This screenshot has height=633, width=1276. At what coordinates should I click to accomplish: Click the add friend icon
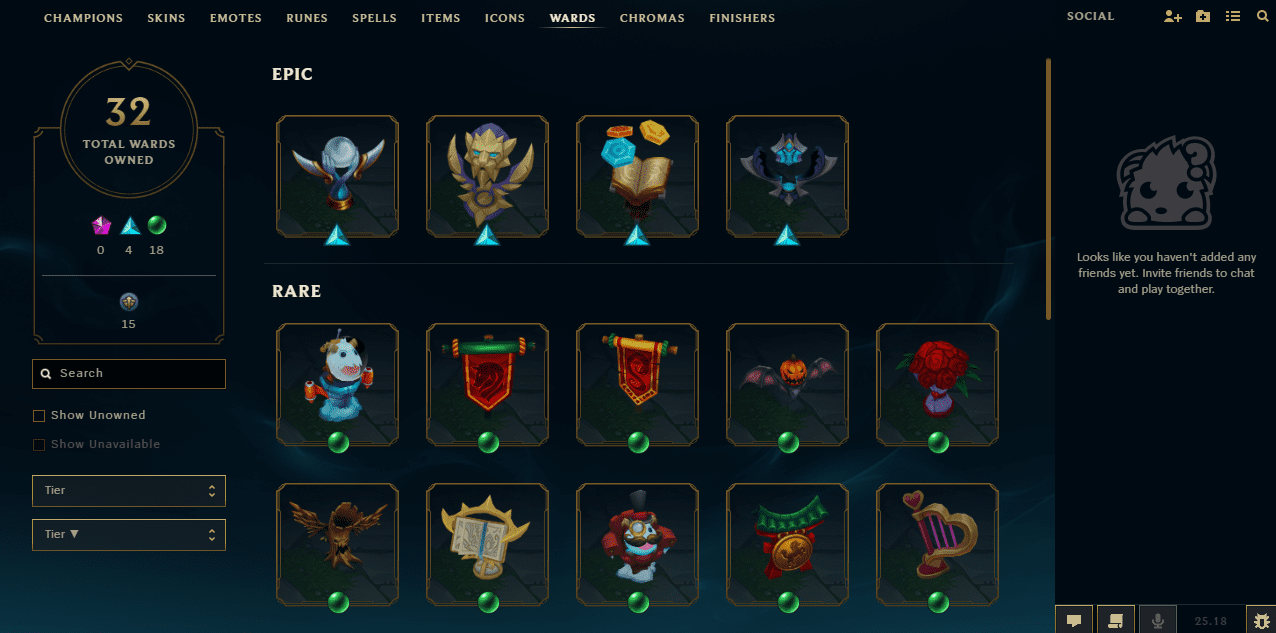[x=1173, y=17]
